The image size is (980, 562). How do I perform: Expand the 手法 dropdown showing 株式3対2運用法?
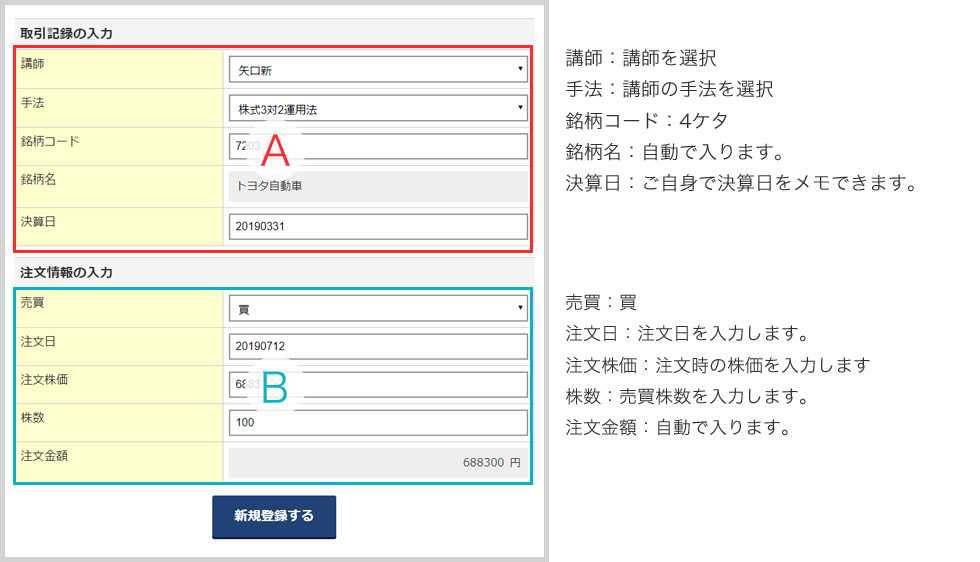coord(377,108)
